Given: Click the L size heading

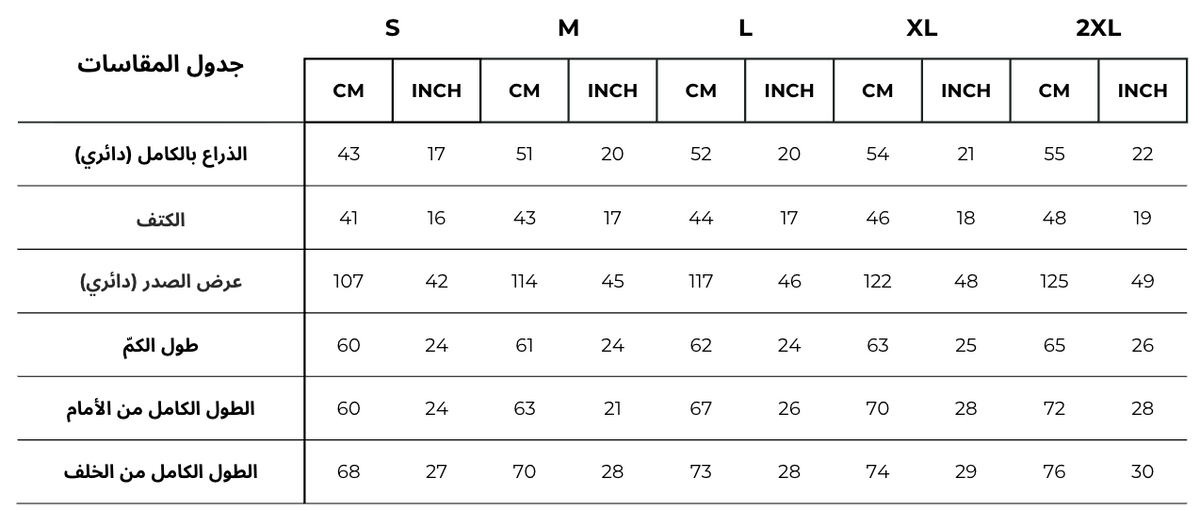Looking at the screenshot, I should (745, 29).
